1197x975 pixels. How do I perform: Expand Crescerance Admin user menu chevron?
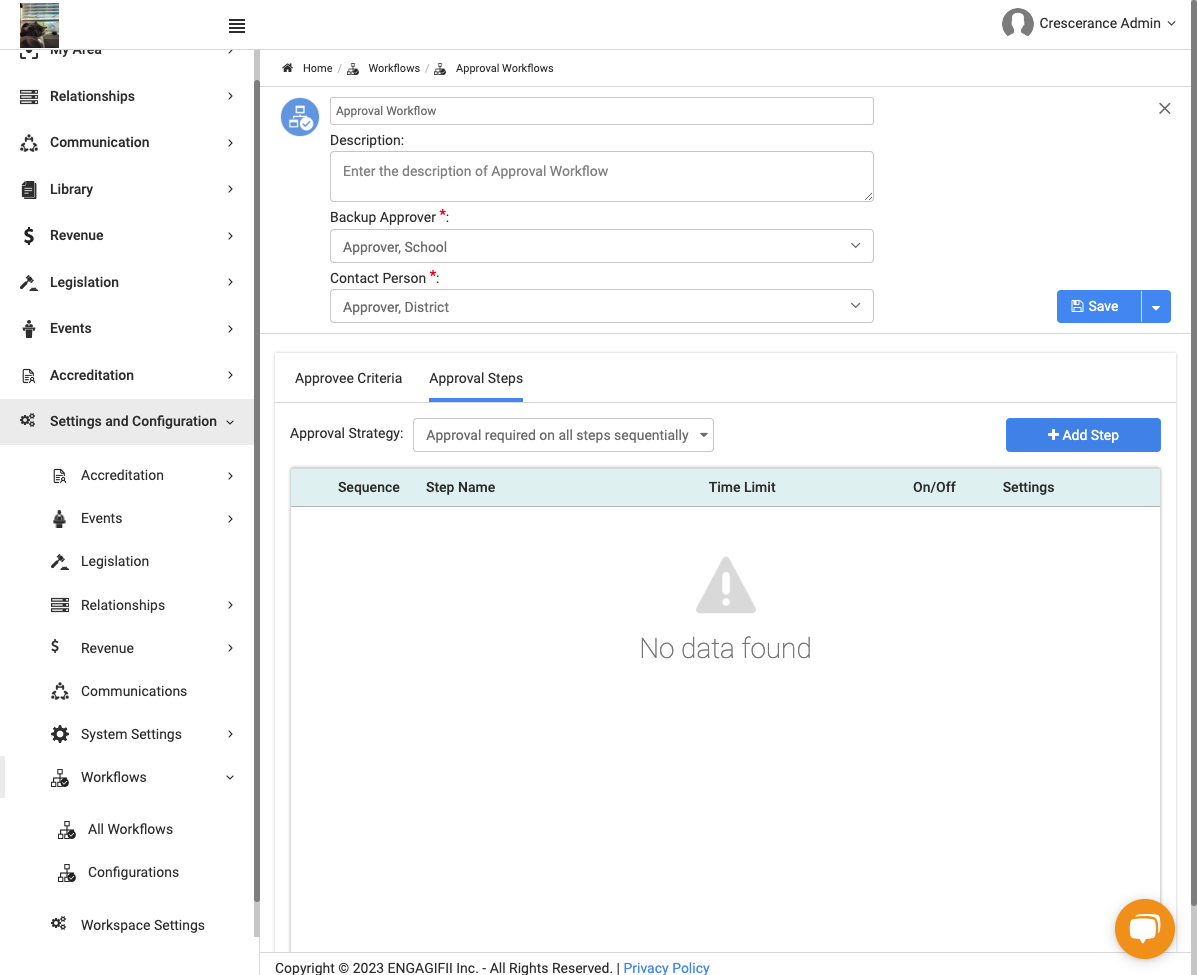(1171, 24)
